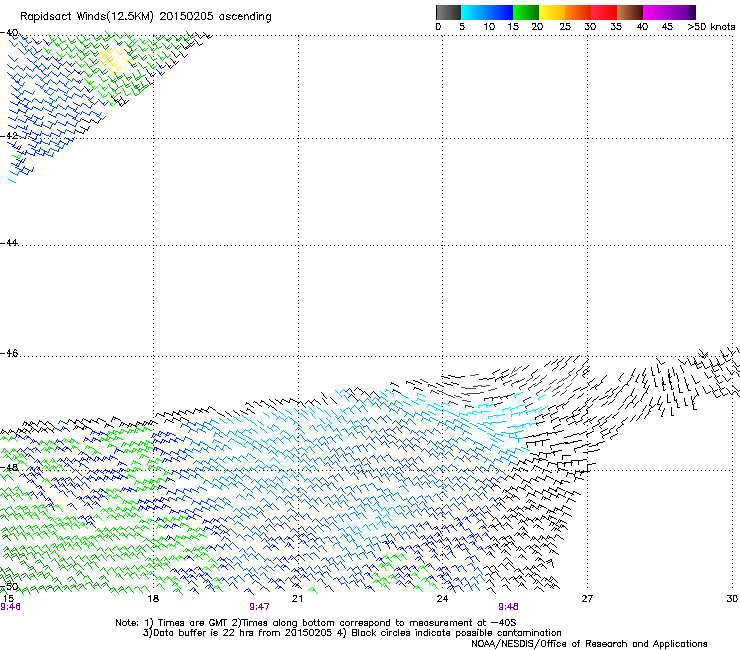
Task: Click the brown 35-40 knots color swatch
Action: click(x=630, y=12)
